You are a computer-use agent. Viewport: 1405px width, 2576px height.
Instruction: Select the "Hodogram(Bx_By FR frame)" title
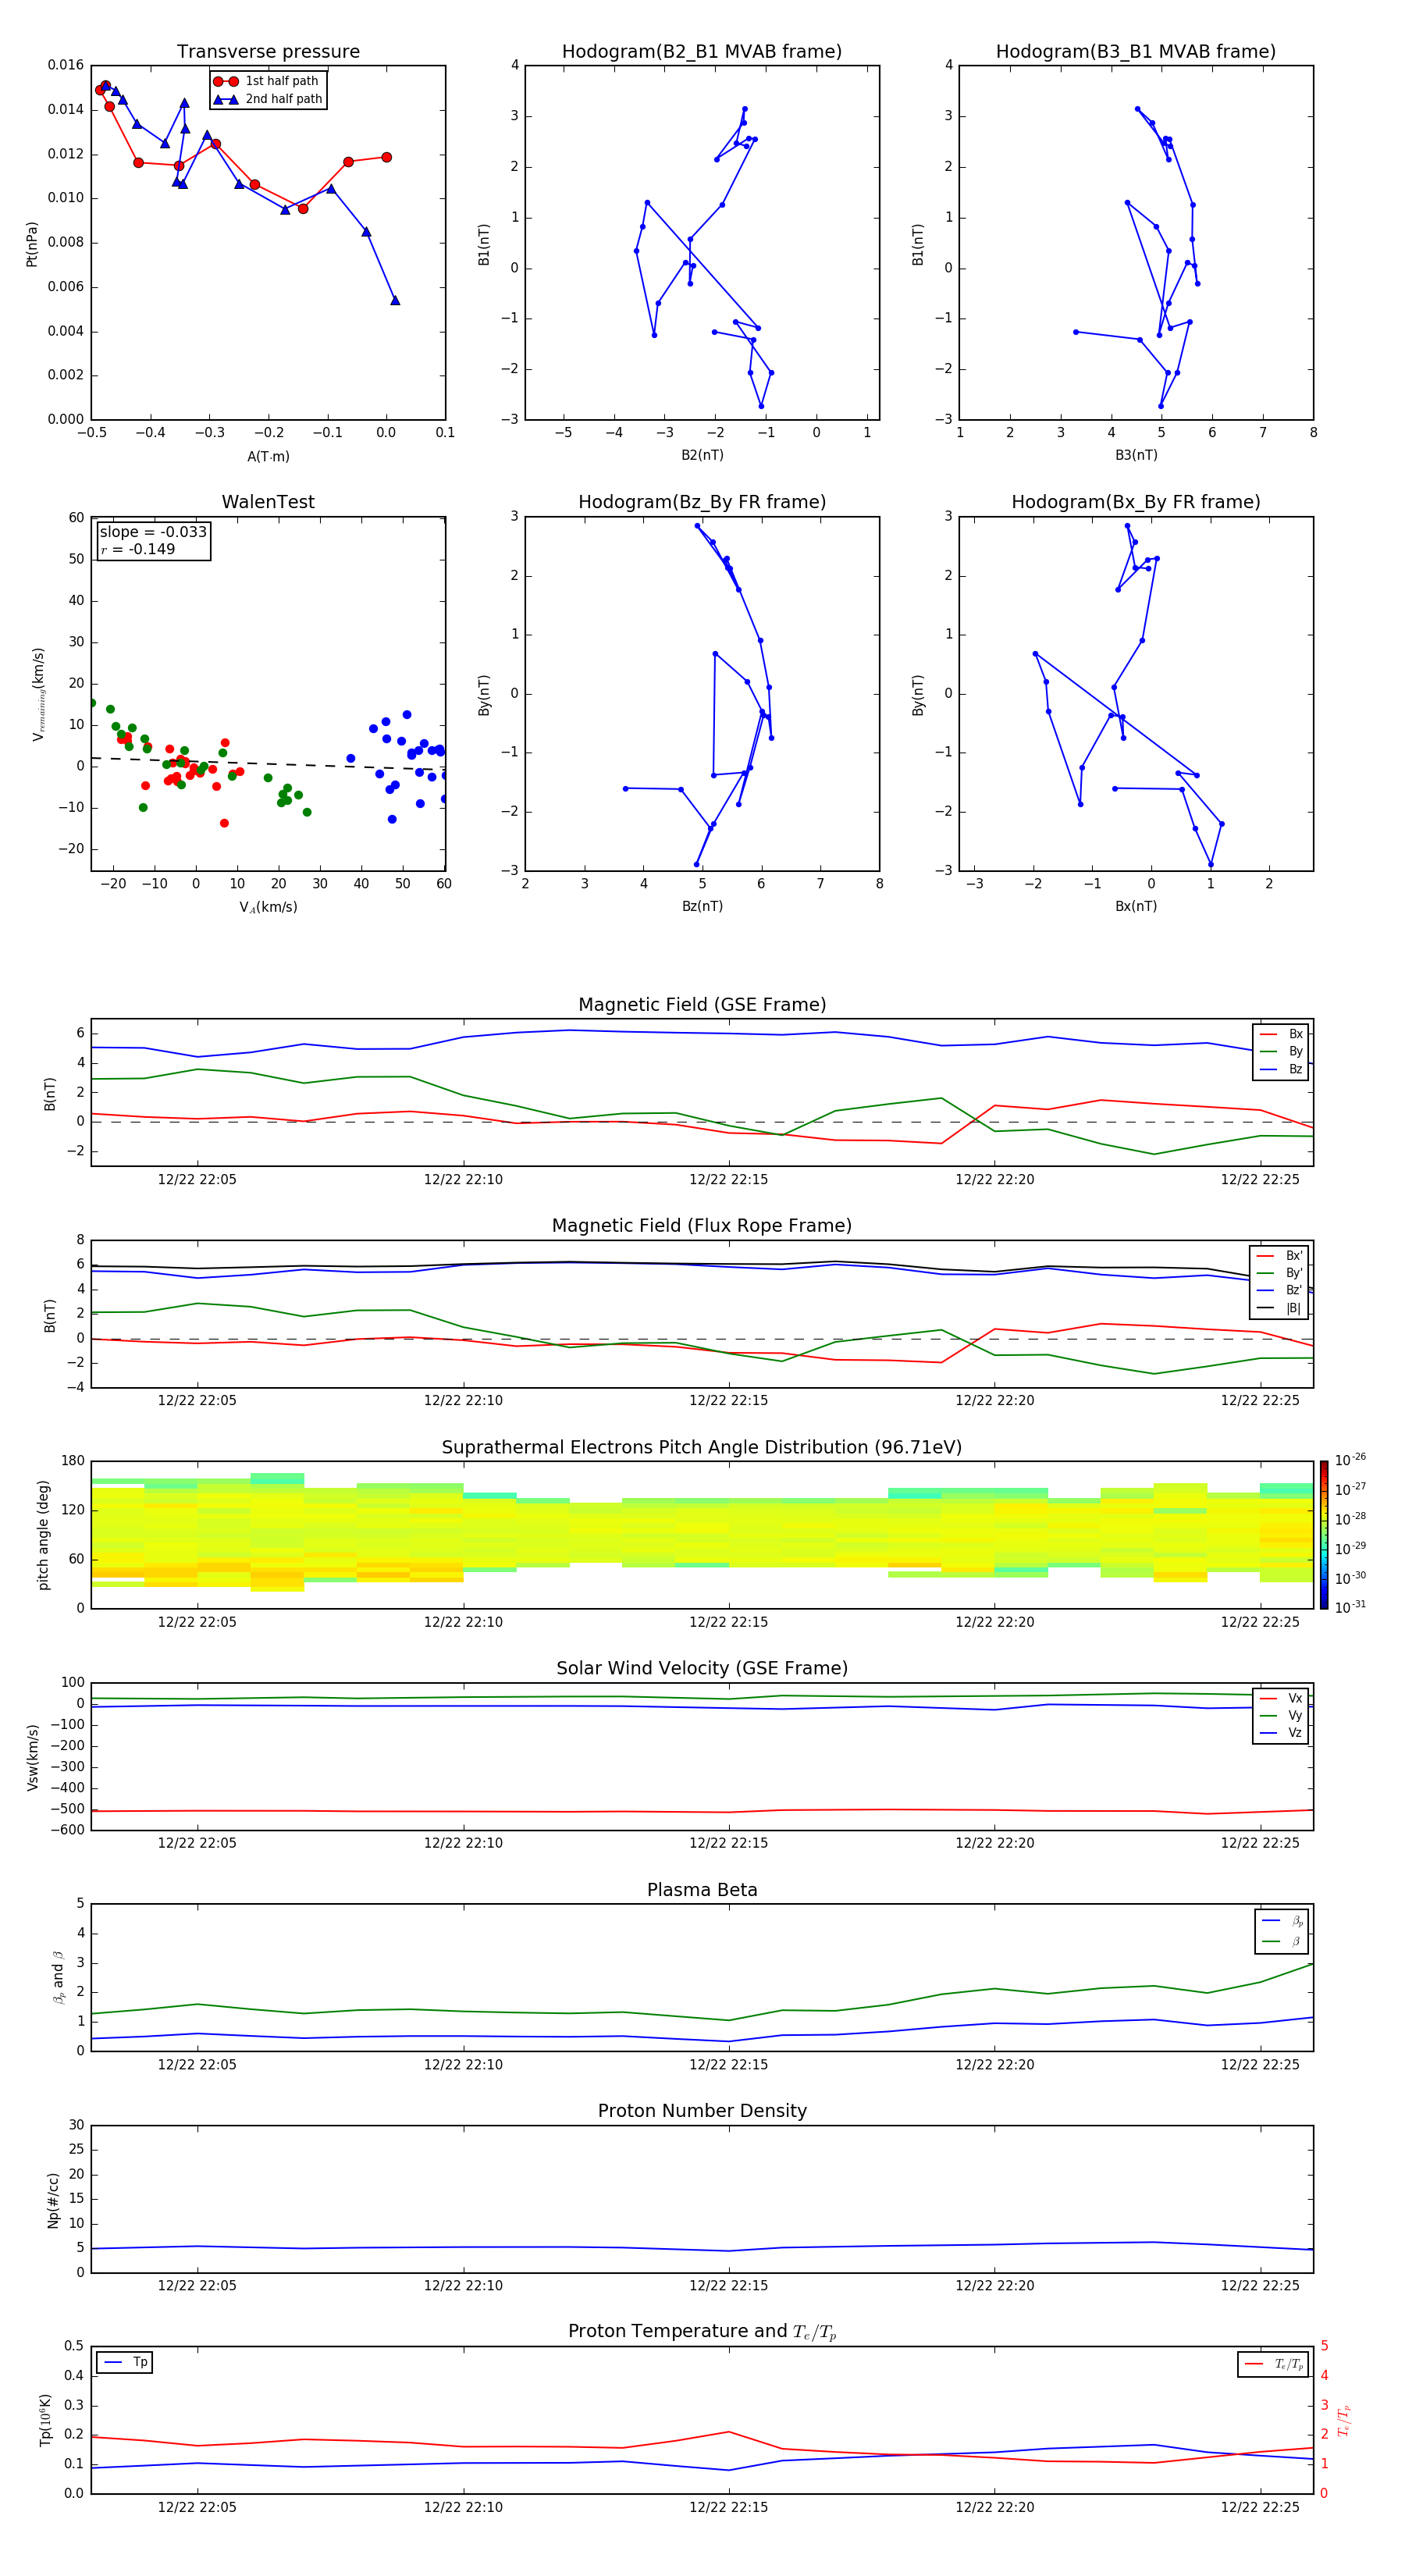(1136, 502)
